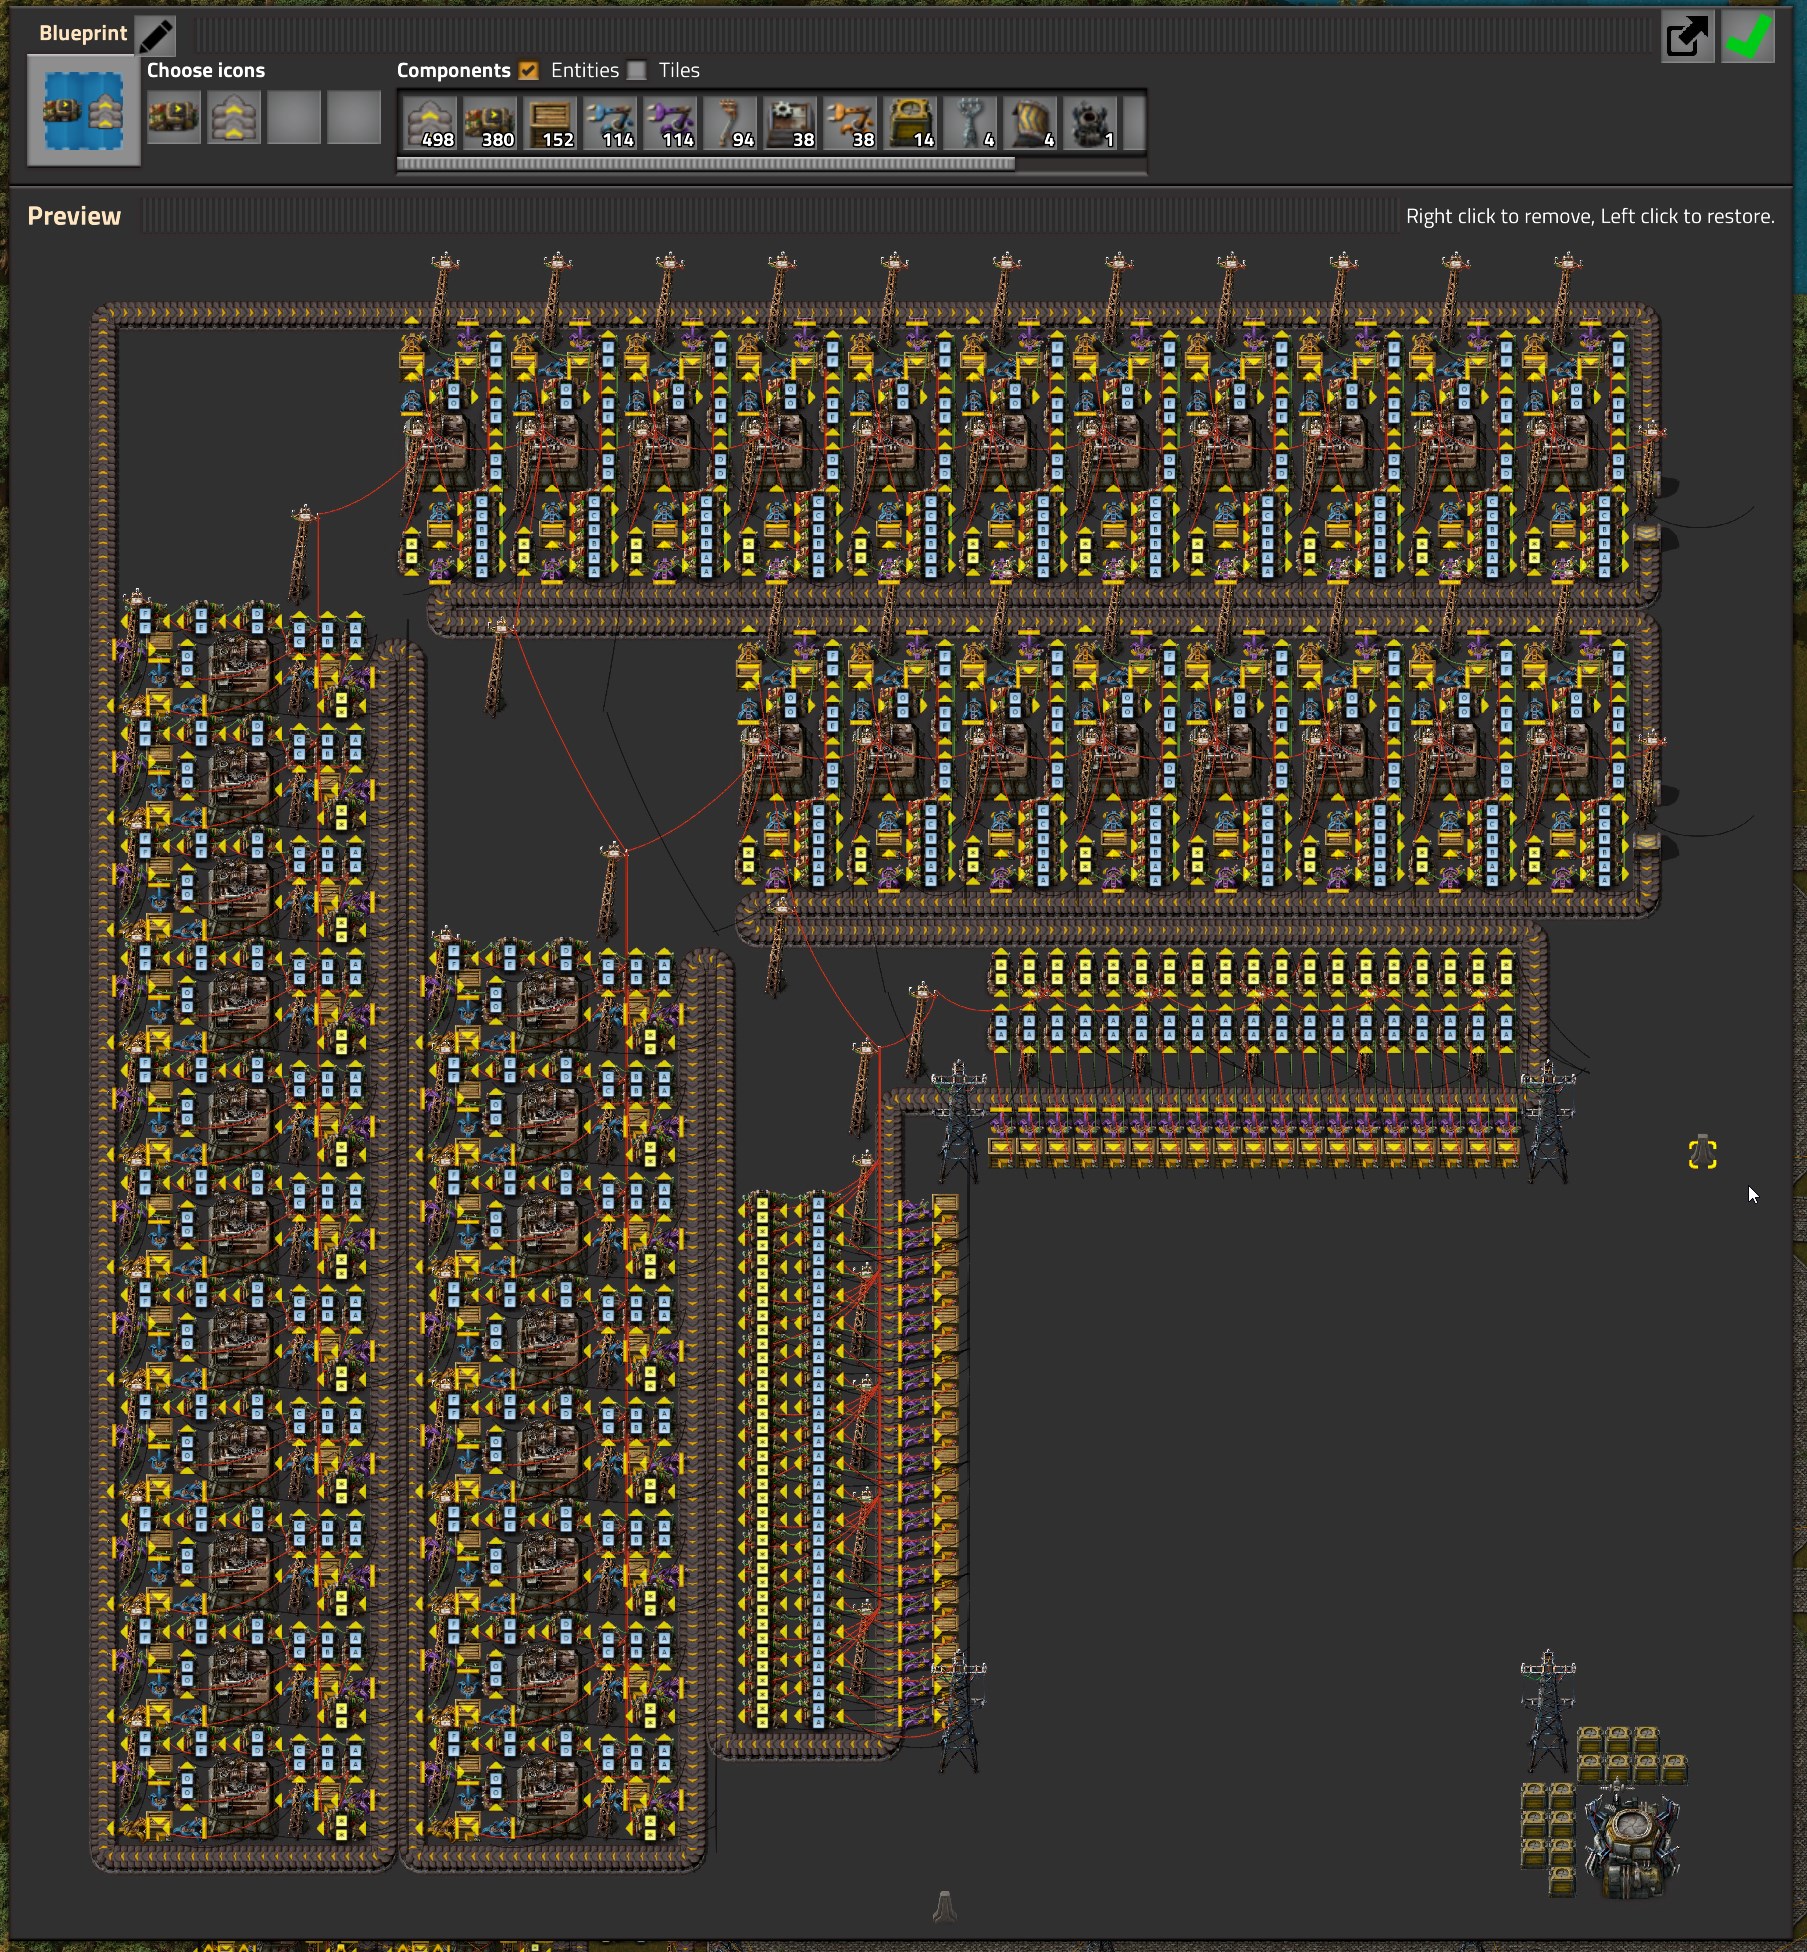Click the orange inserter component showing 38
Image resolution: width=1807 pixels, height=1952 pixels.
tap(850, 123)
